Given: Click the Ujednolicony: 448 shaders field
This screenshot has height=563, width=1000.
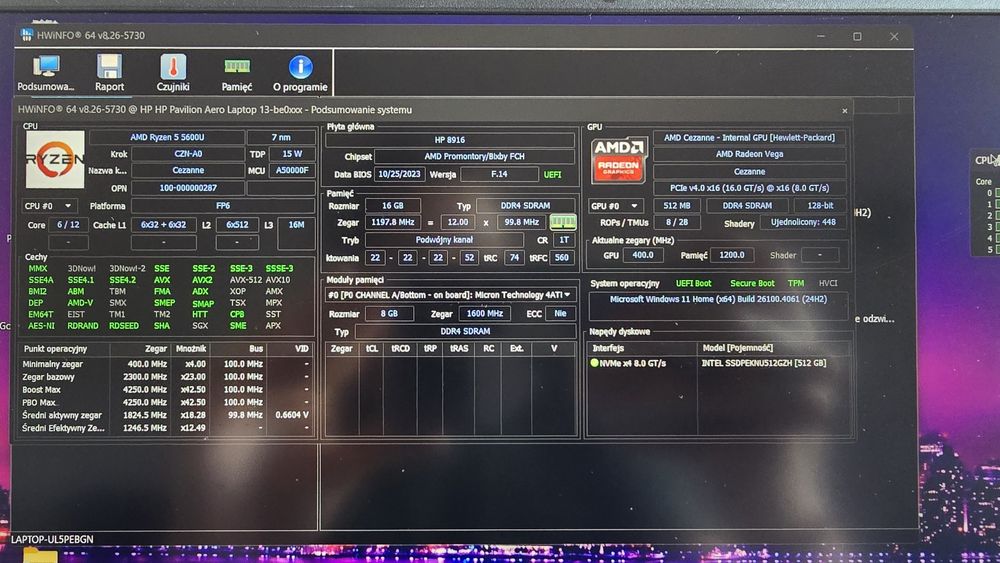Looking at the screenshot, I should coord(803,223).
